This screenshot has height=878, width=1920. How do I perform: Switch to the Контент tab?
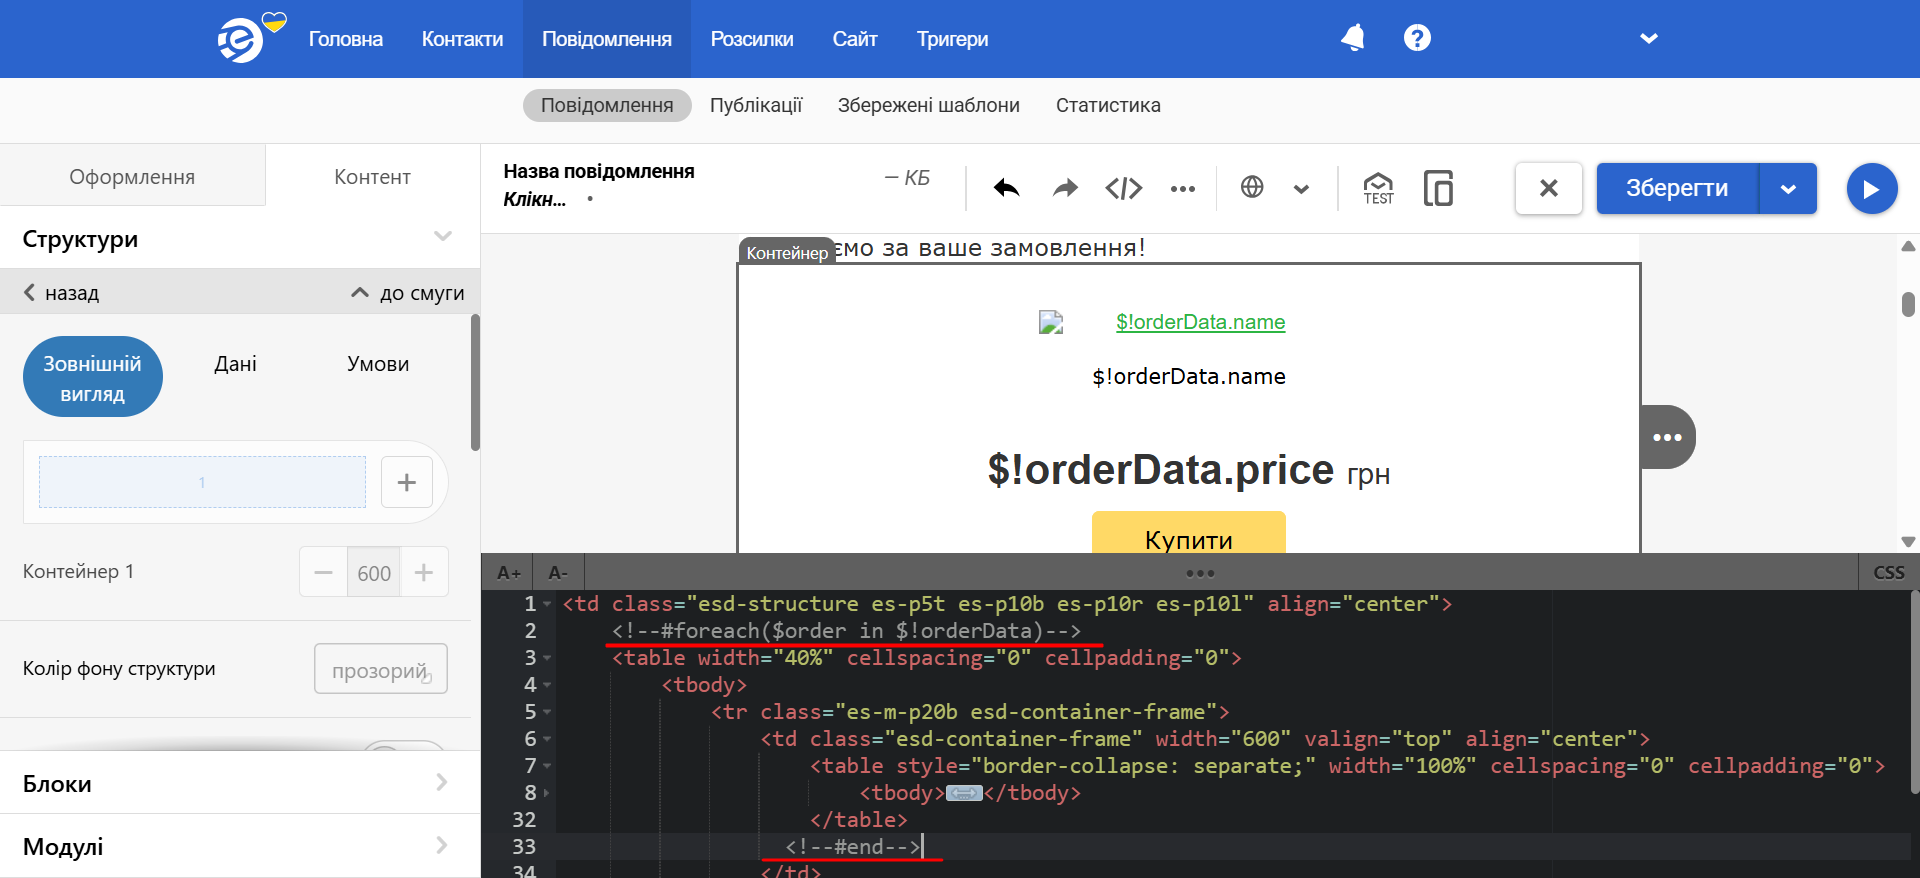372,176
